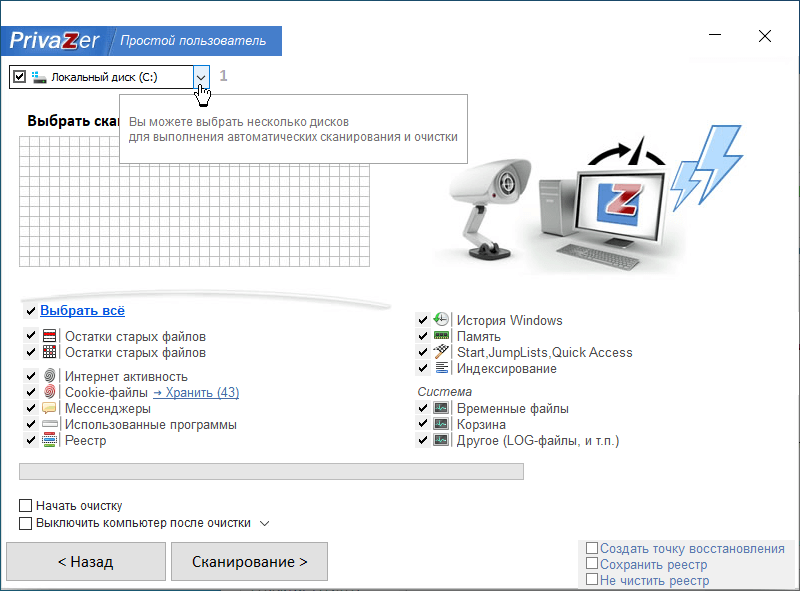Click the Система section heading
800x591 pixels.
[x=445, y=391]
